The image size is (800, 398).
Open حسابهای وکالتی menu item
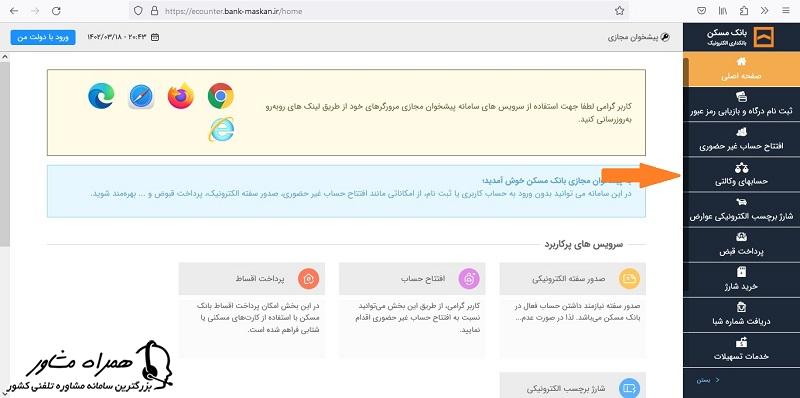pos(741,174)
